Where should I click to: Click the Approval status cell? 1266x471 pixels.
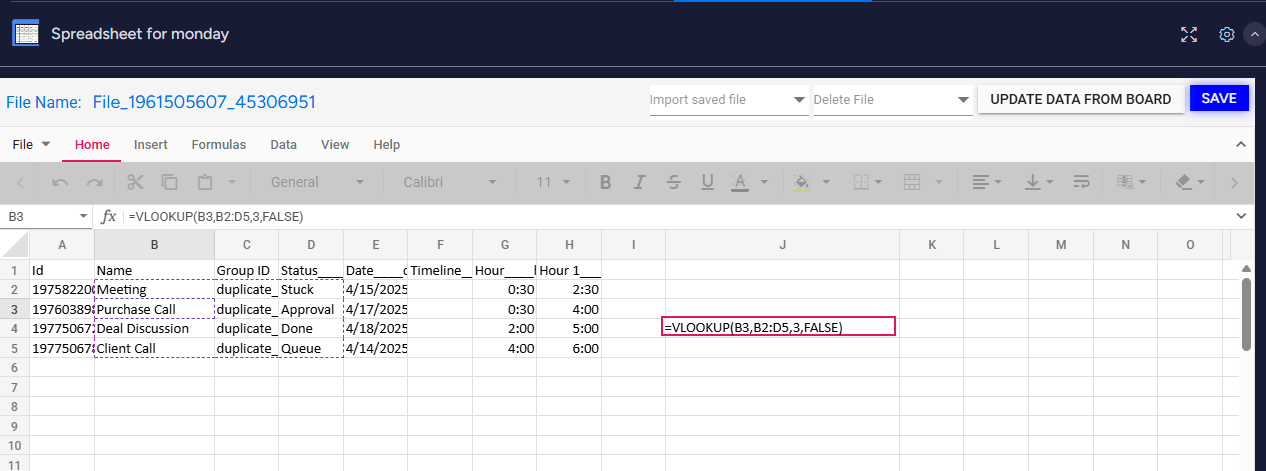(x=311, y=309)
